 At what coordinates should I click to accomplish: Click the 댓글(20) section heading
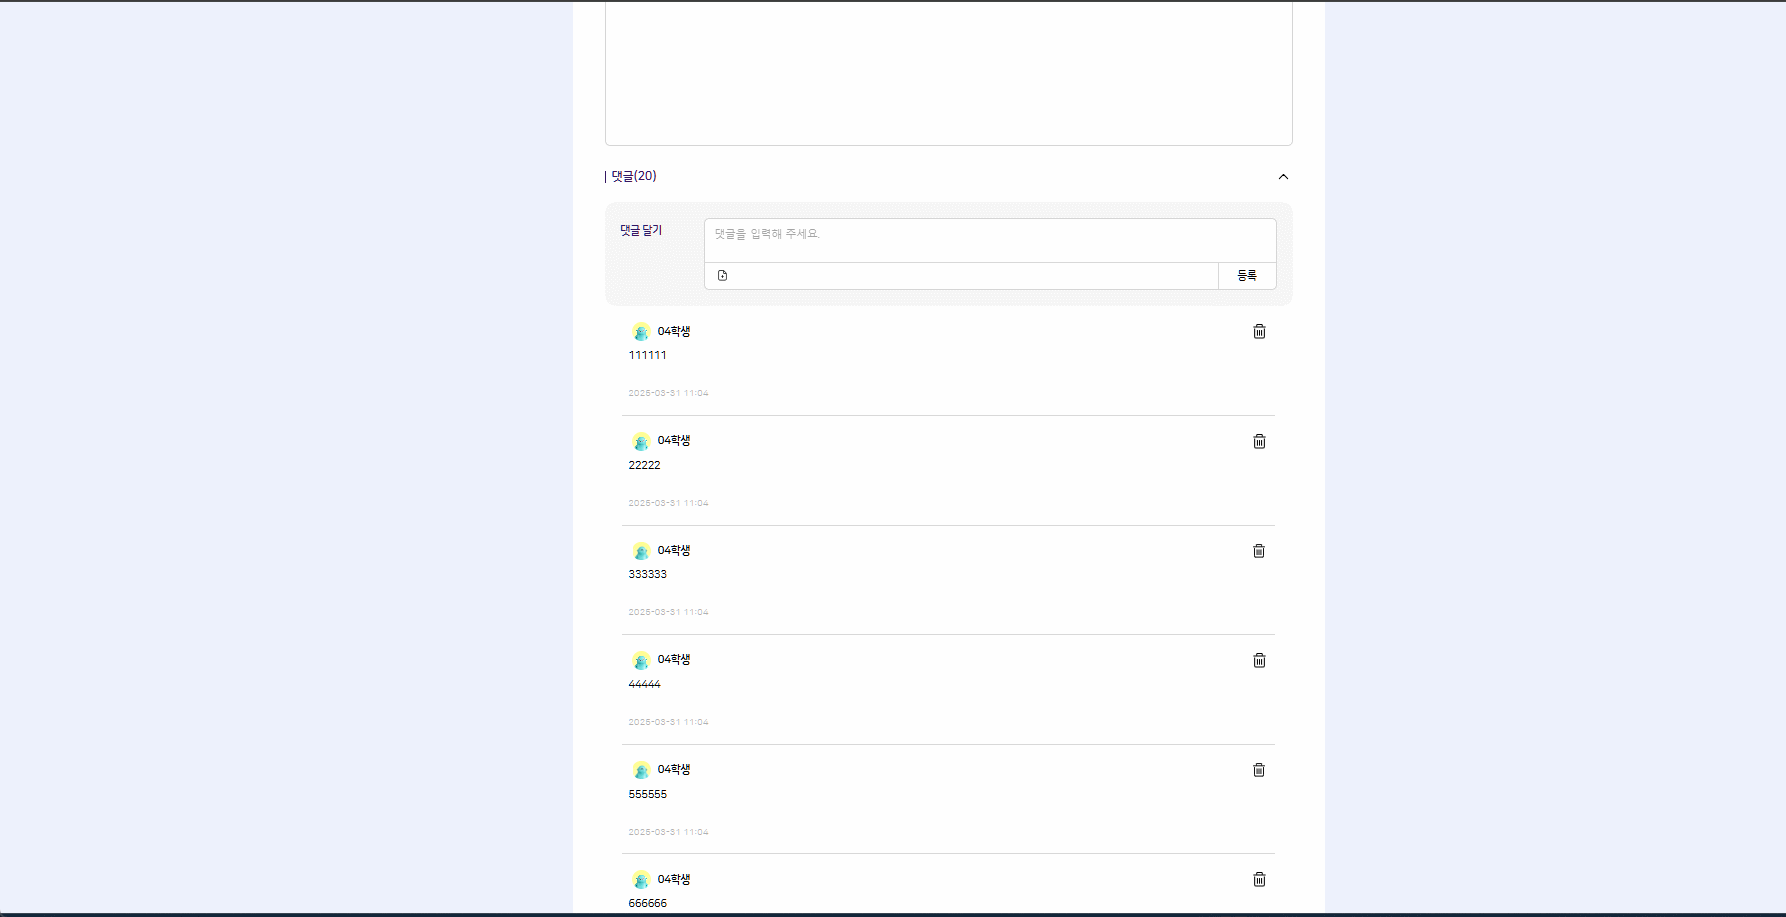(x=634, y=176)
